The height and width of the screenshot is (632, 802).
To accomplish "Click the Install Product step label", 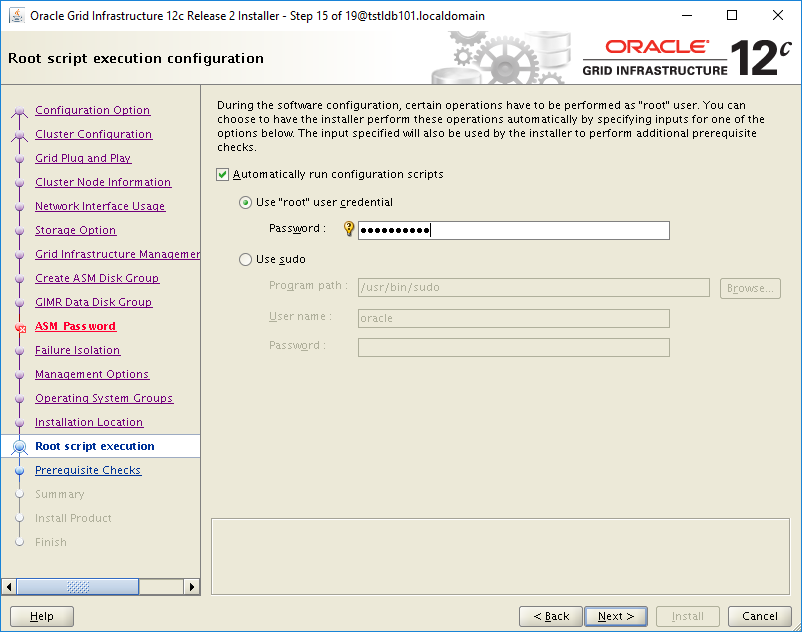I will 73,519.
